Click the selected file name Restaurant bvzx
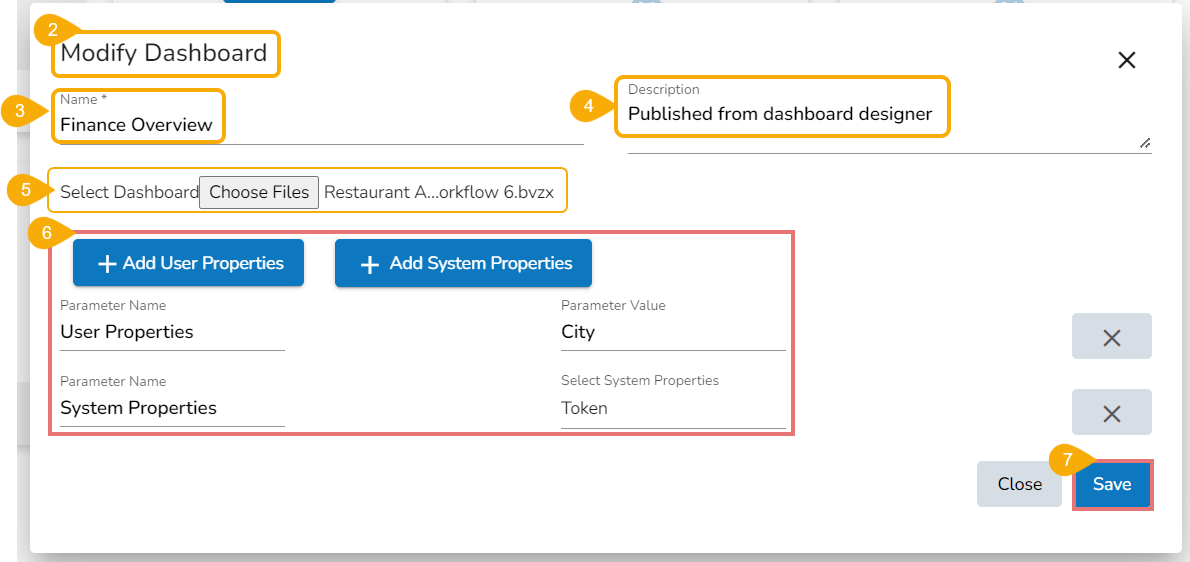Image resolution: width=1190 pixels, height=562 pixels. [438, 192]
